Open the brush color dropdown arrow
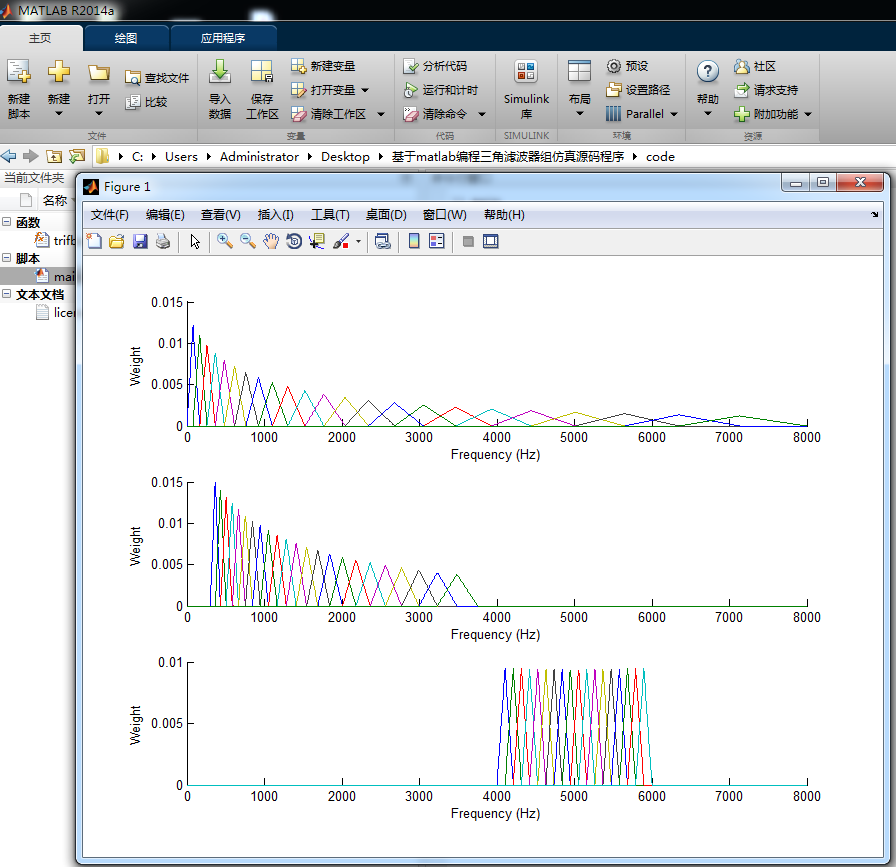Screen dimensions: 896x867 (358, 241)
